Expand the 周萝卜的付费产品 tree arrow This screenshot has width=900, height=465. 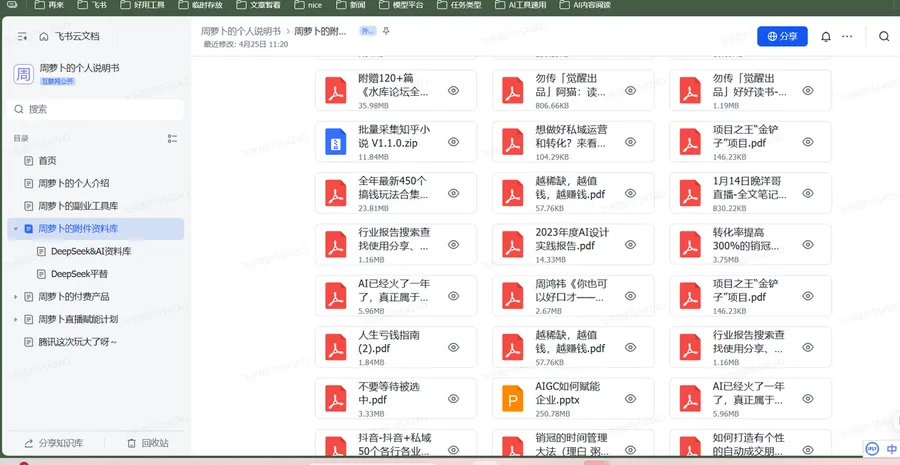pyautogui.click(x=15, y=297)
